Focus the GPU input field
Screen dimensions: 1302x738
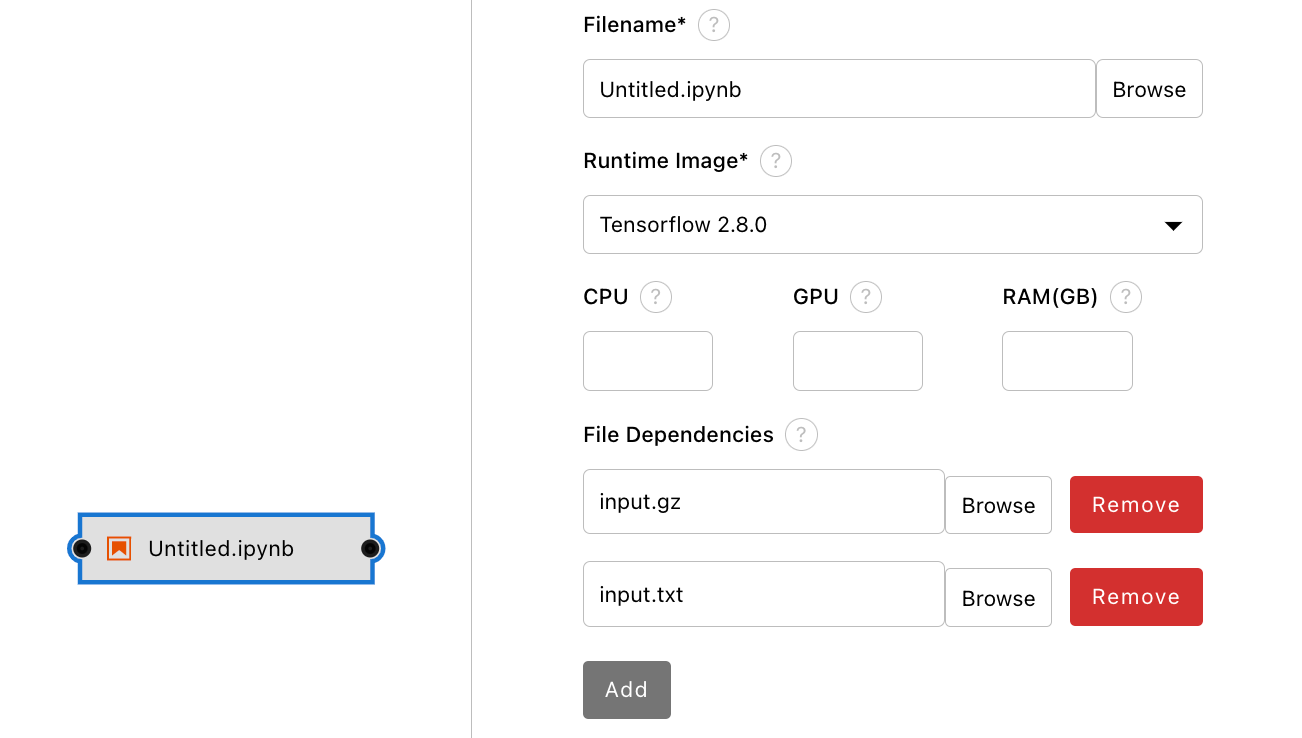(858, 361)
